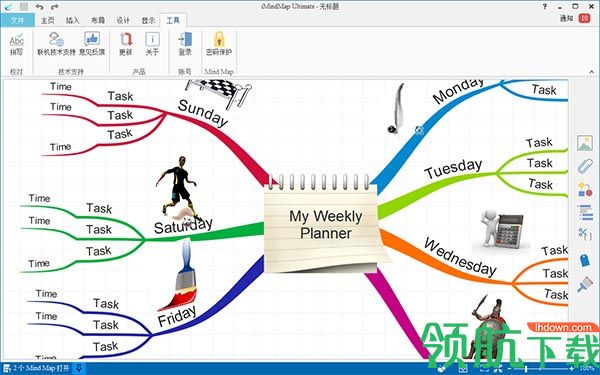Click the zoom-in plus in status bar
This screenshot has height=375, width=600.
pyautogui.click(x=571, y=368)
